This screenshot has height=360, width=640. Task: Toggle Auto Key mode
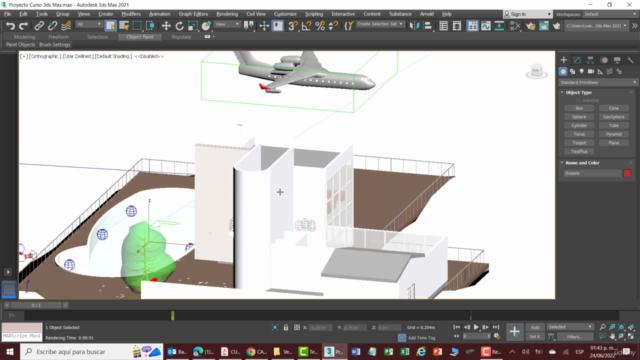coord(535,327)
